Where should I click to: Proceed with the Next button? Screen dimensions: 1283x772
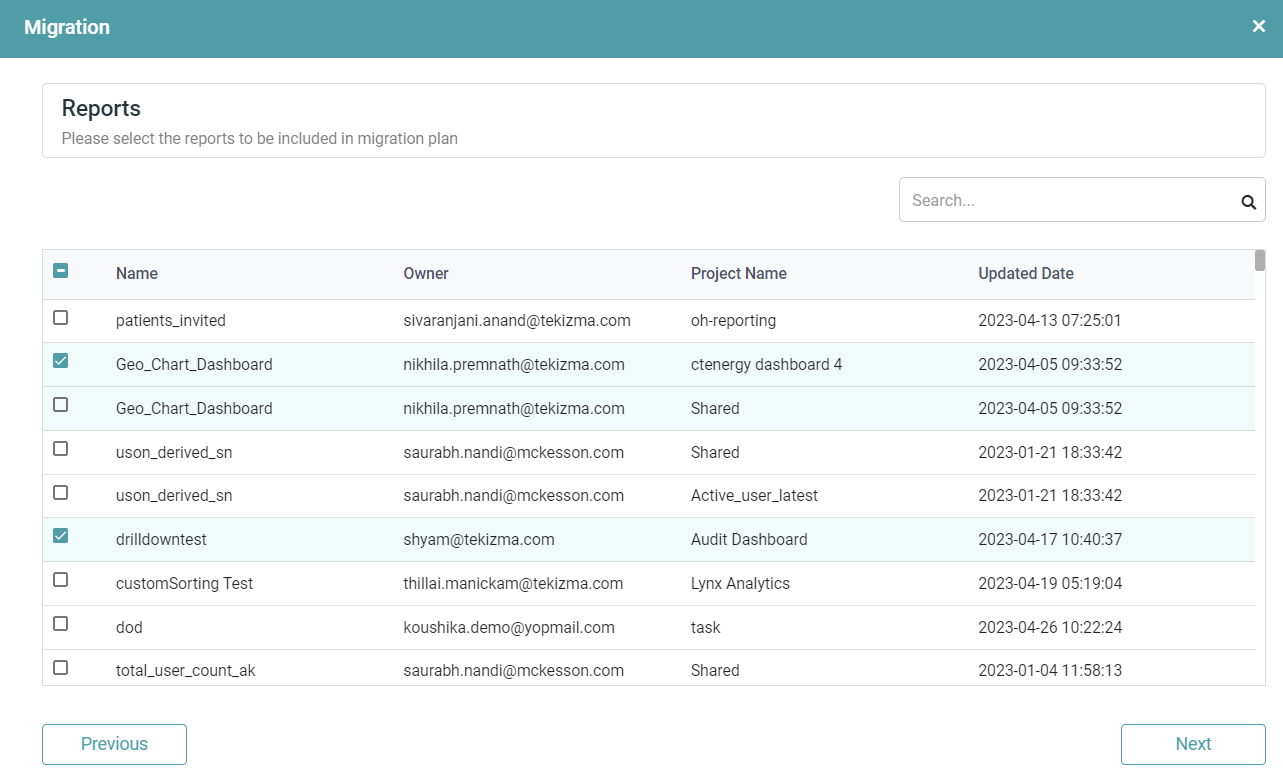pyautogui.click(x=1193, y=744)
